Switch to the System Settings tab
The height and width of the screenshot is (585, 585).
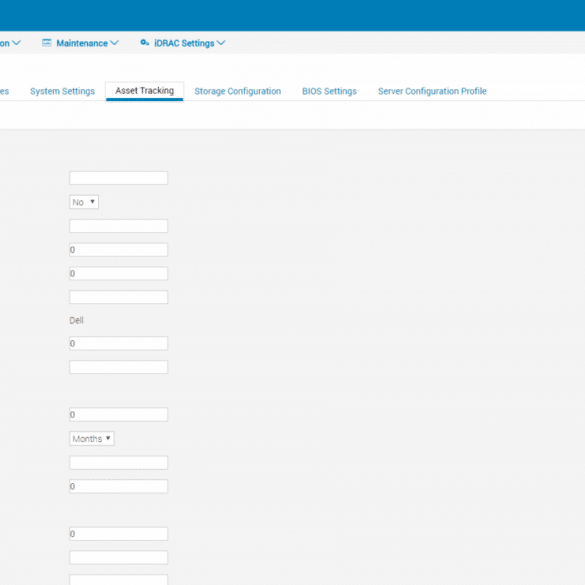[x=62, y=91]
